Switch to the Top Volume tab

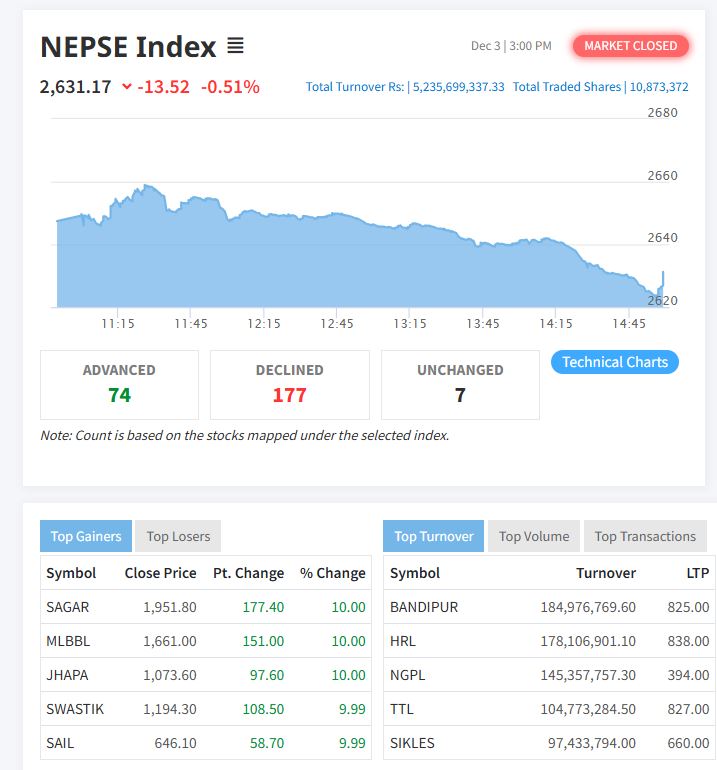tap(534, 536)
